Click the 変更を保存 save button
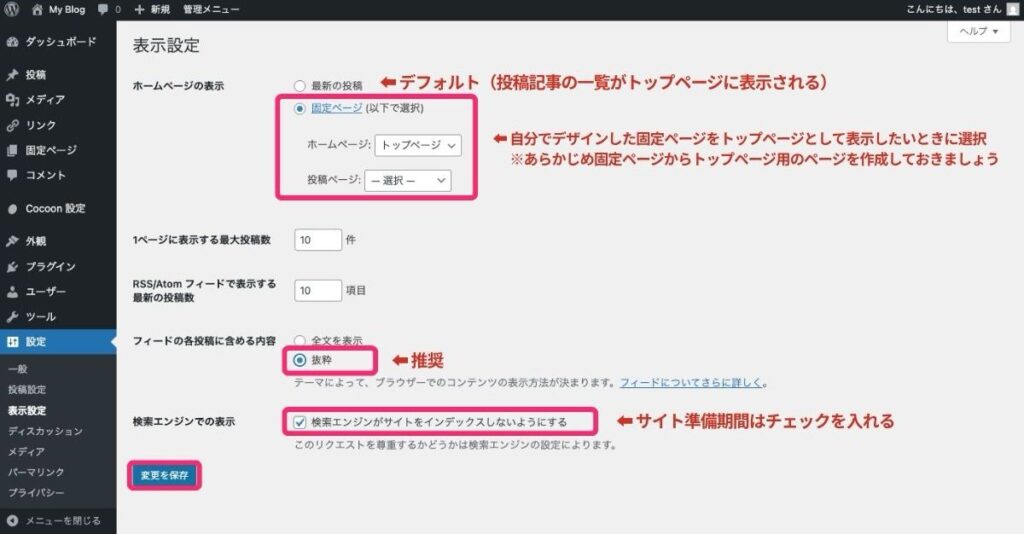Image resolution: width=1024 pixels, height=534 pixels. coord(164,475)
